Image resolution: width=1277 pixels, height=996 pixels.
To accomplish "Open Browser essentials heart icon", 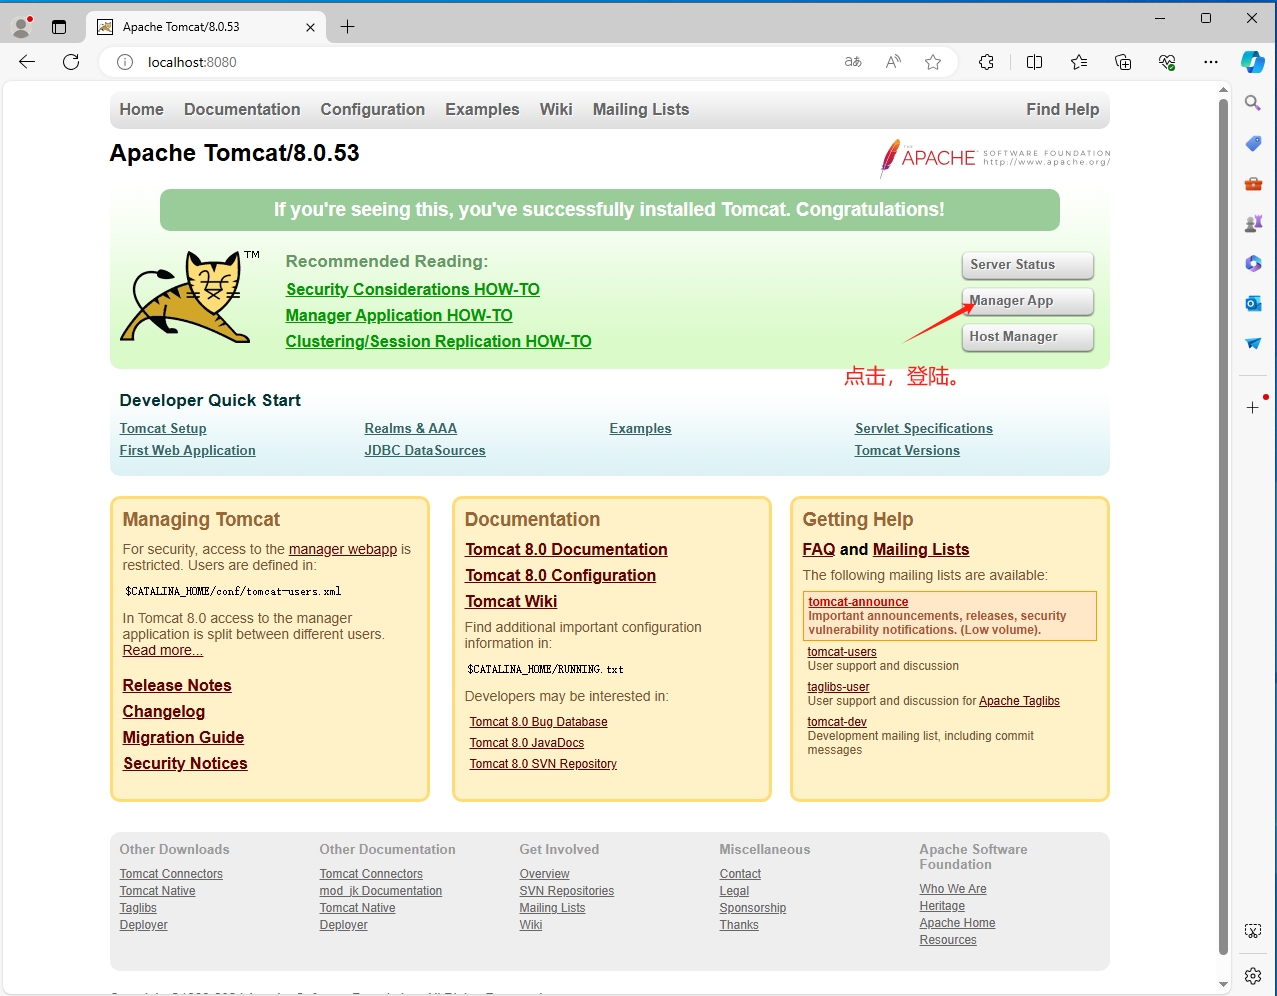I will click(x=1167, y=62).
